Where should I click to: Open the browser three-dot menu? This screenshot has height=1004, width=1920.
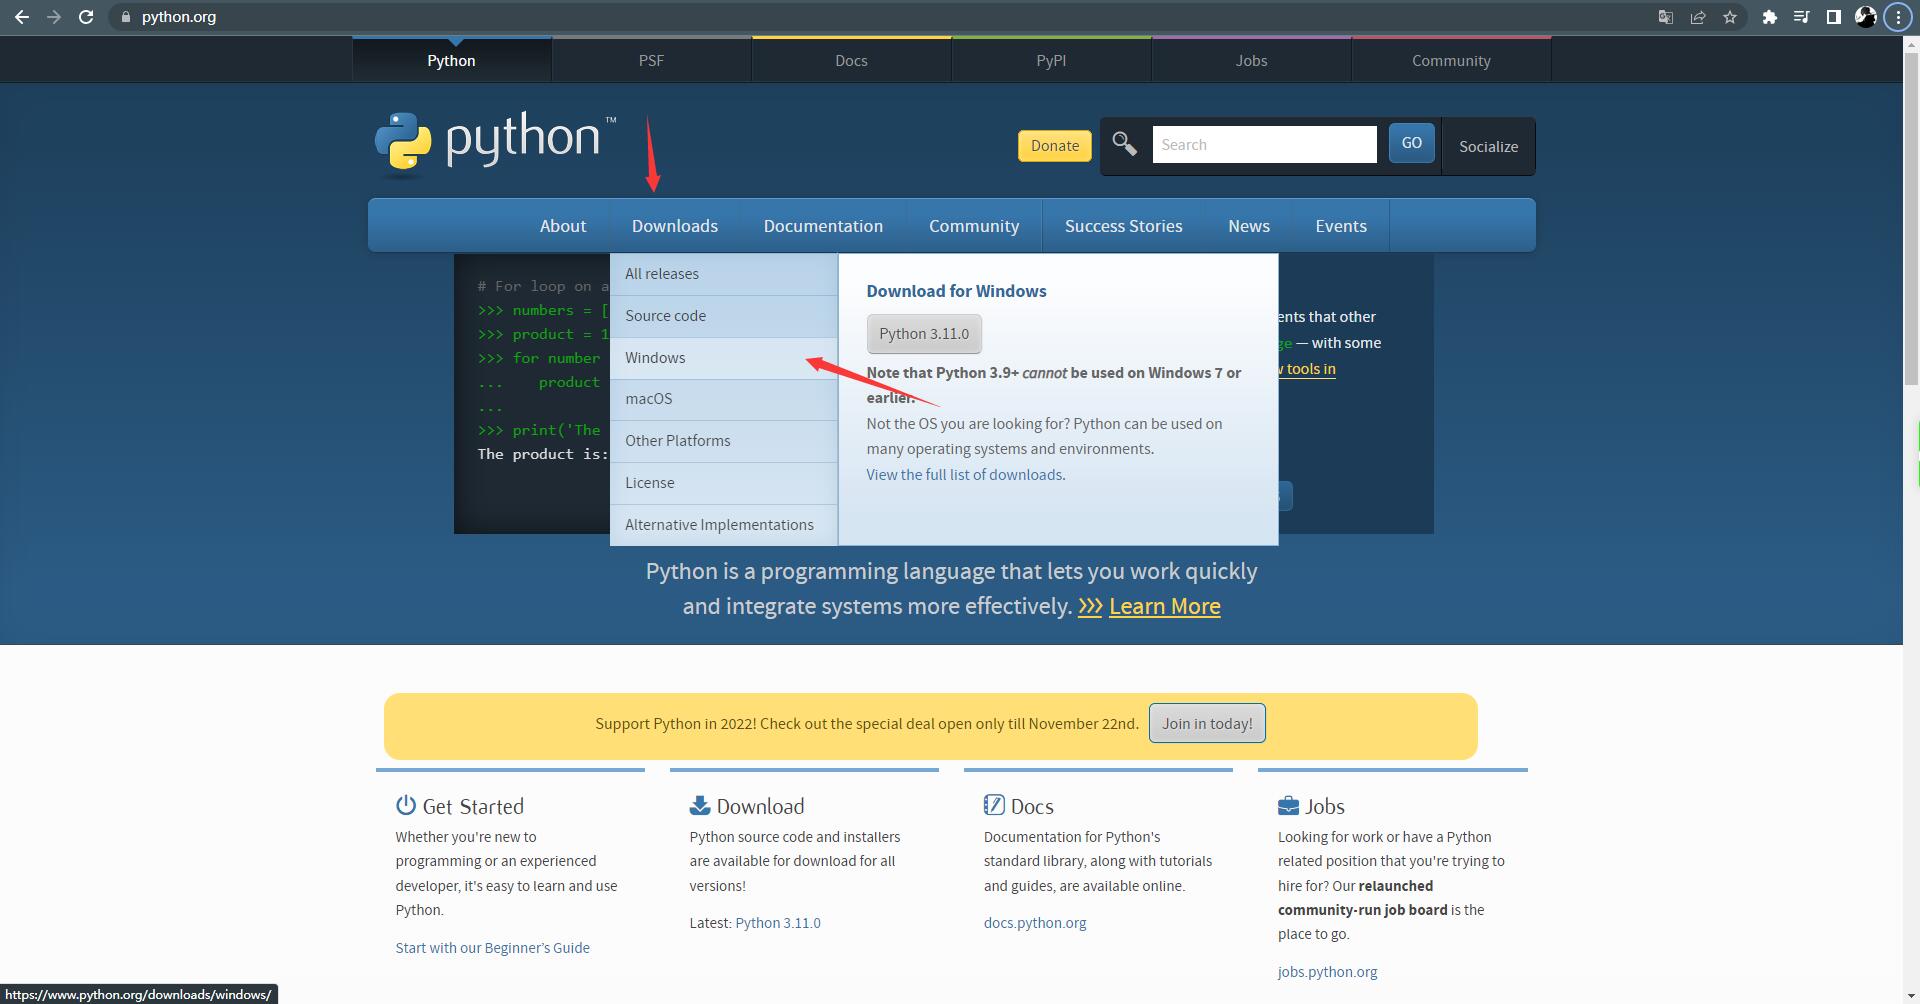[1898, 17]
